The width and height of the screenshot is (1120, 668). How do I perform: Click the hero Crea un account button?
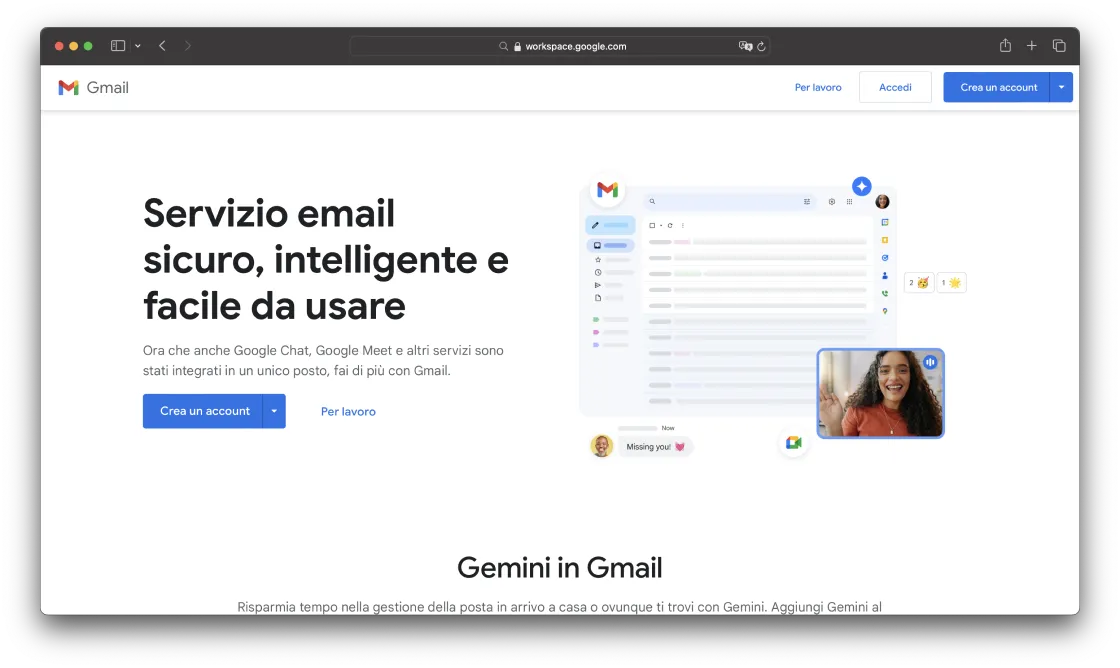[x=203, y=412]
